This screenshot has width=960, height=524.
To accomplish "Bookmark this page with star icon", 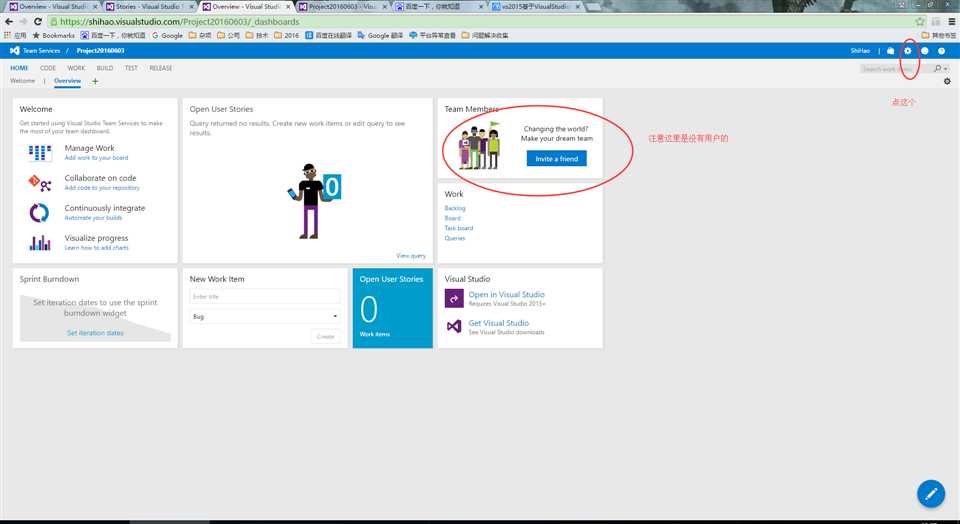I will tap(920, 21).
